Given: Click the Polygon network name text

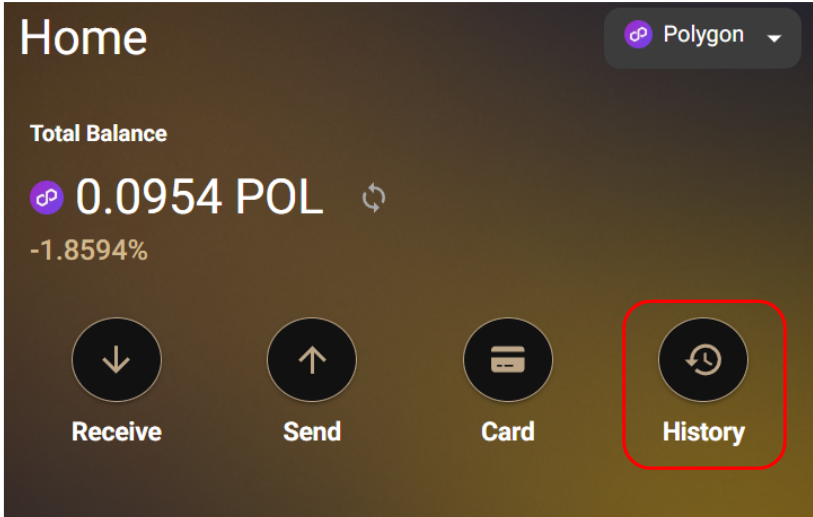Looking at the screenshot, I should (x=704, y=35).
